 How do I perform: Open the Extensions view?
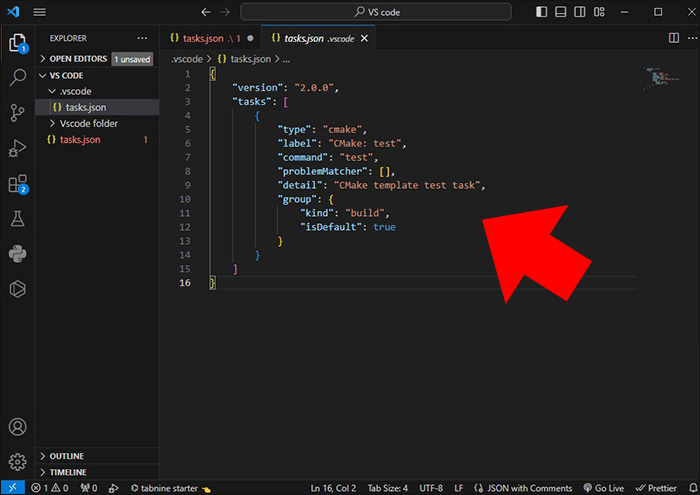click(17, 184)
